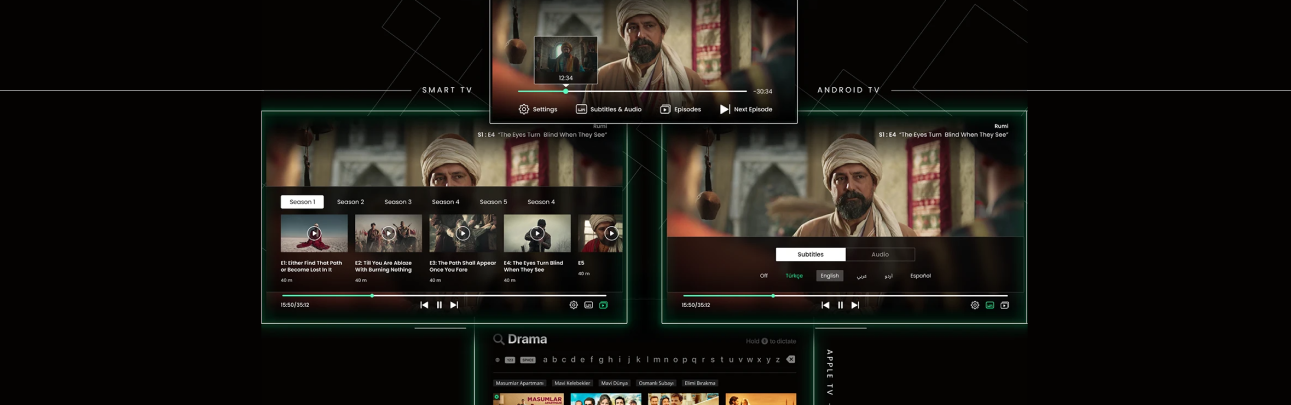Choose Urdu (اردو) subtitle language
The width and height of the screenshot is (1291, 405).
888,276
